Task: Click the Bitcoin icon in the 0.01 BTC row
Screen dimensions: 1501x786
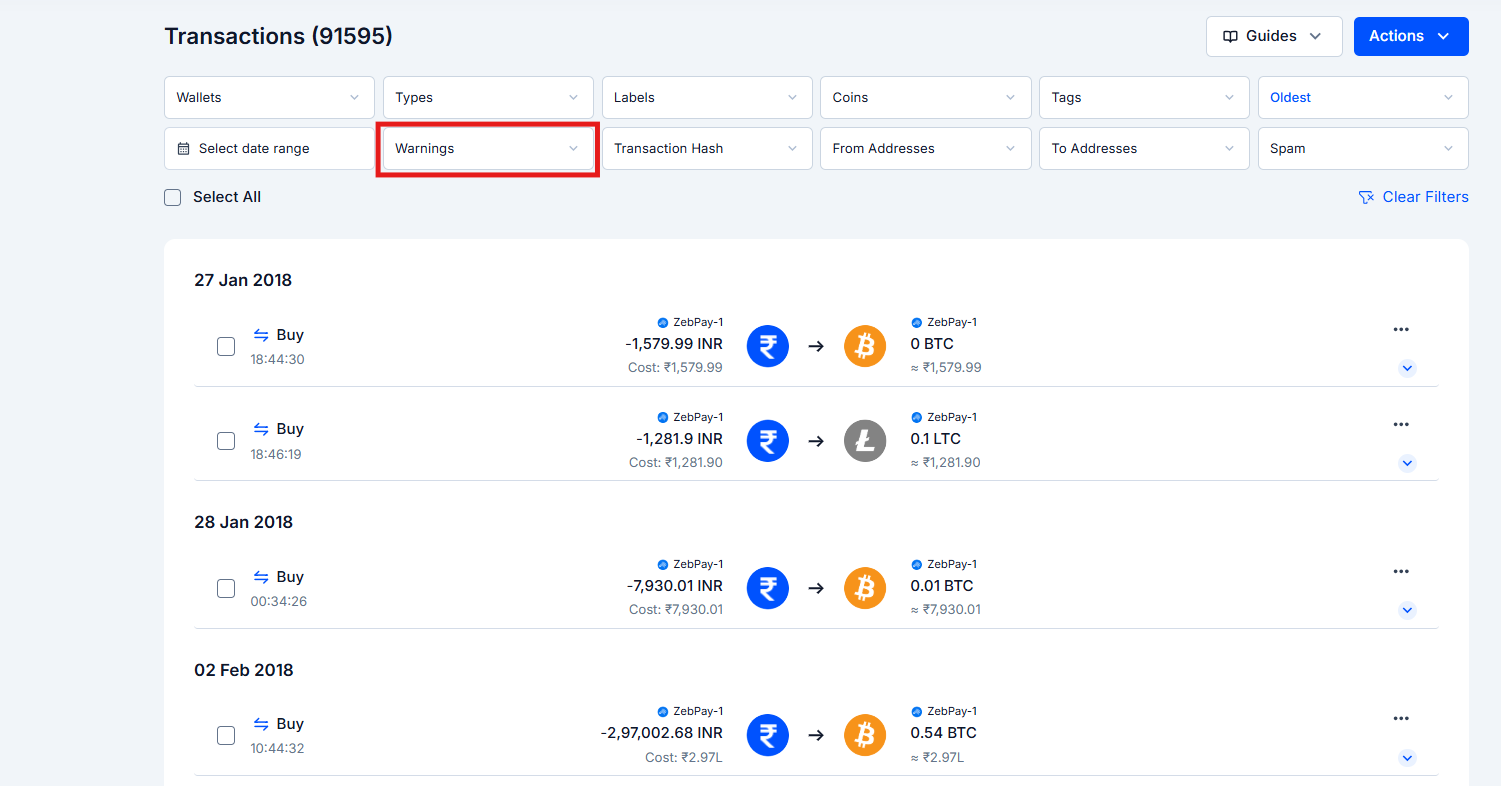Action: click(865, 588)
